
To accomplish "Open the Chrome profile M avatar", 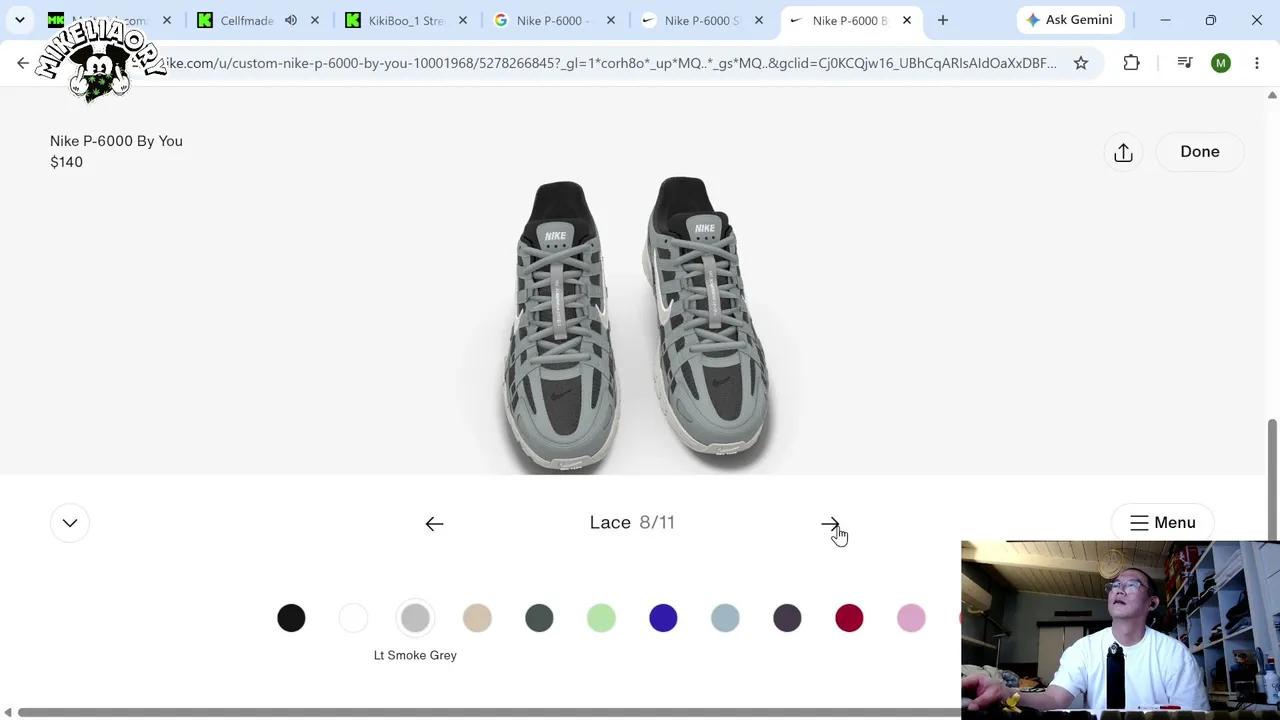I will (x=1221, y=63).
